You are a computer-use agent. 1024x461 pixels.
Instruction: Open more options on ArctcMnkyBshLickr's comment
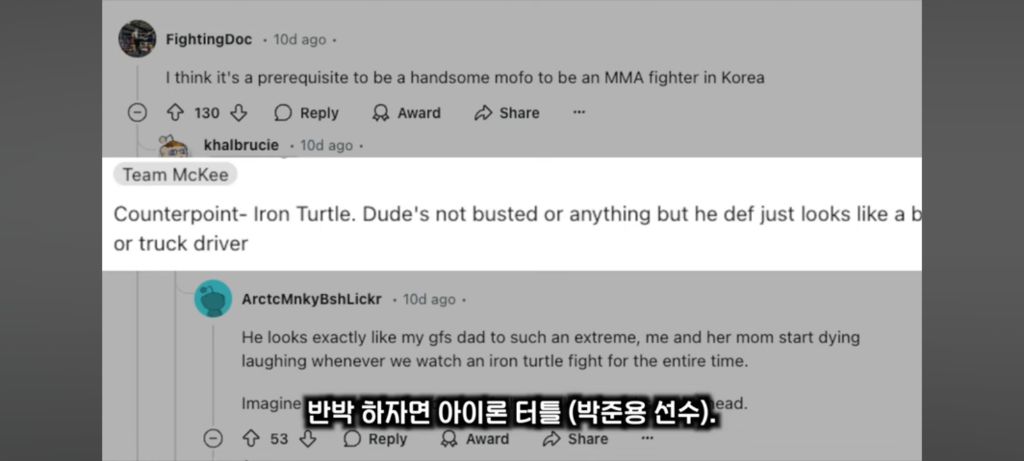point(647,438)
